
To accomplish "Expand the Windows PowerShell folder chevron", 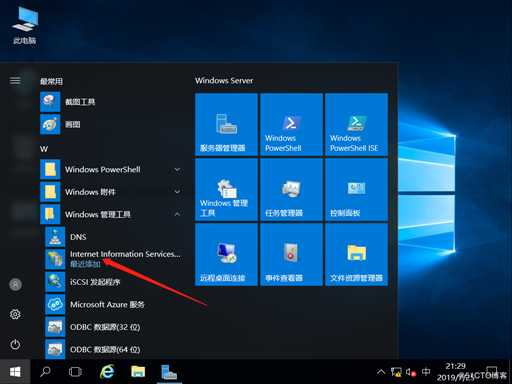I will [x=177, y=170].
